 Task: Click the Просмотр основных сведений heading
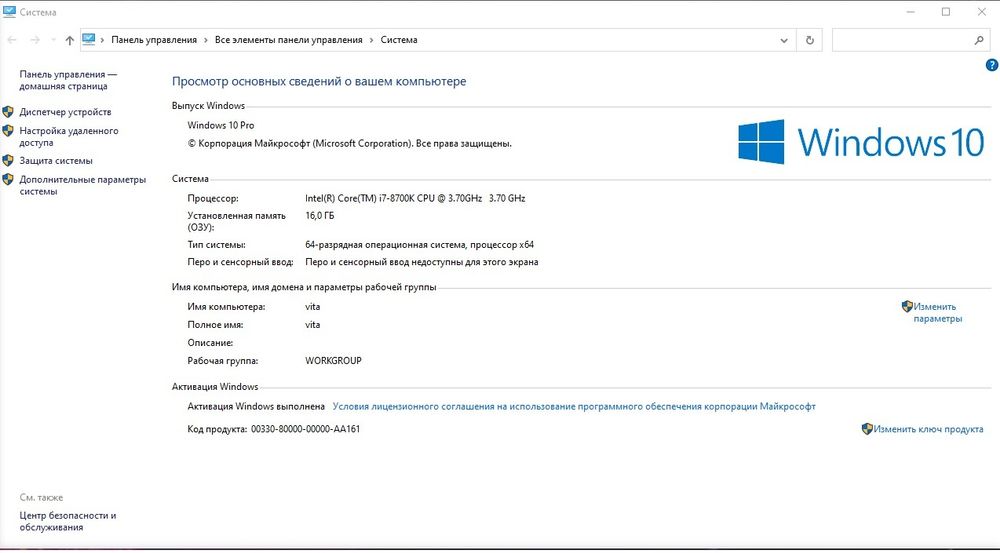click(x=319, y=82)
